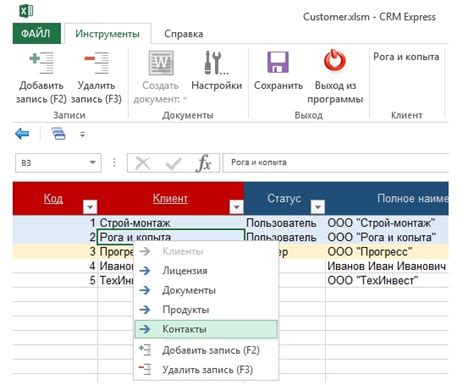Click the stacked windows icon in quick toolbar
The image size is (474, 385).
coord(58,134)
